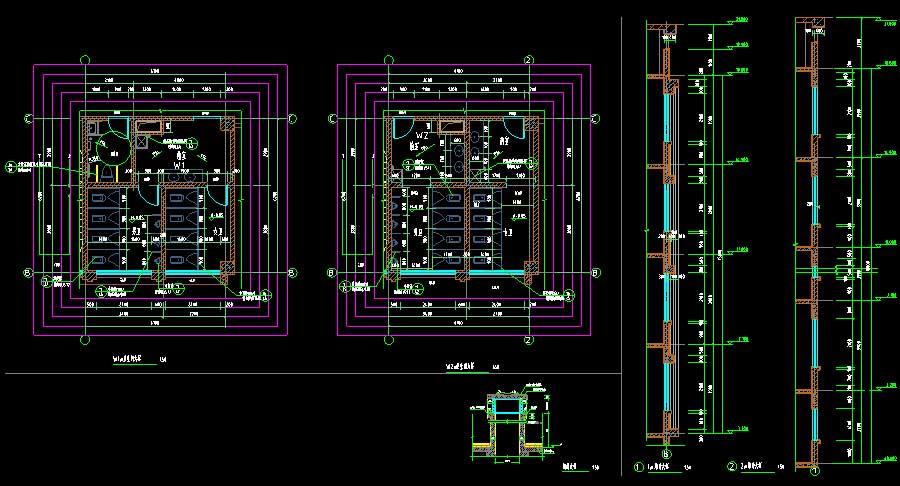Select axis bubble C right of right plan
Screen dimensions: 900x486
pos(595,119)
